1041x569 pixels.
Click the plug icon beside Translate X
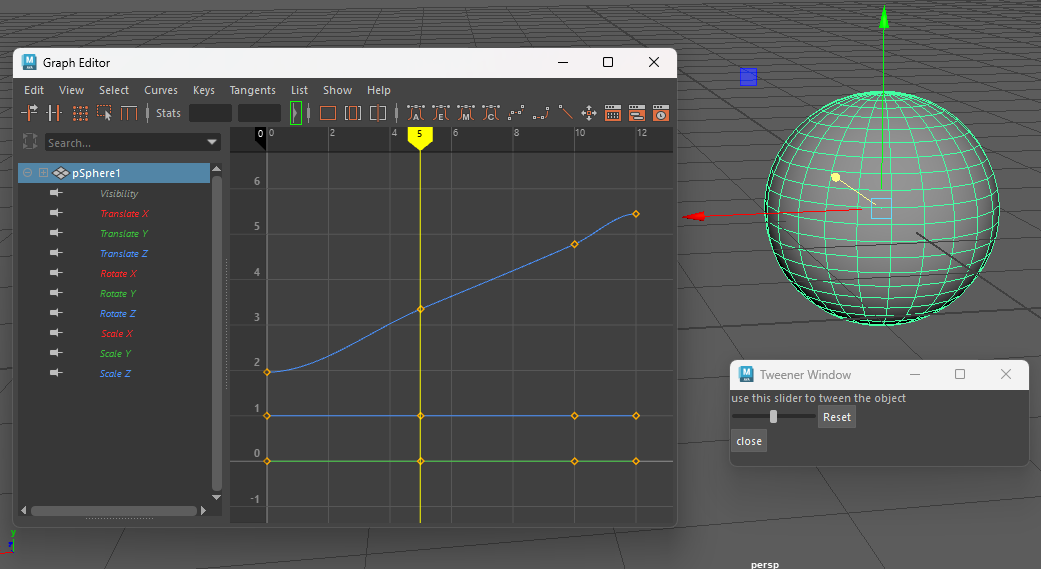coord(56,212)
